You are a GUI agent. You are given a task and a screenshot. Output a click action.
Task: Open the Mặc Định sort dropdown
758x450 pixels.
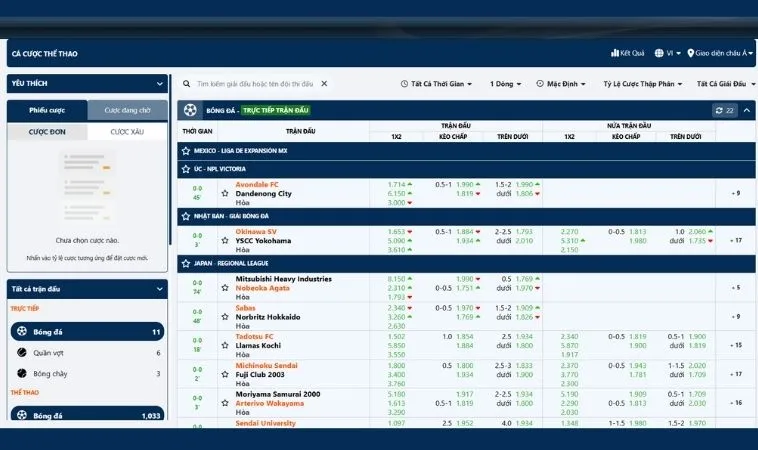click(x=561, y=84)
